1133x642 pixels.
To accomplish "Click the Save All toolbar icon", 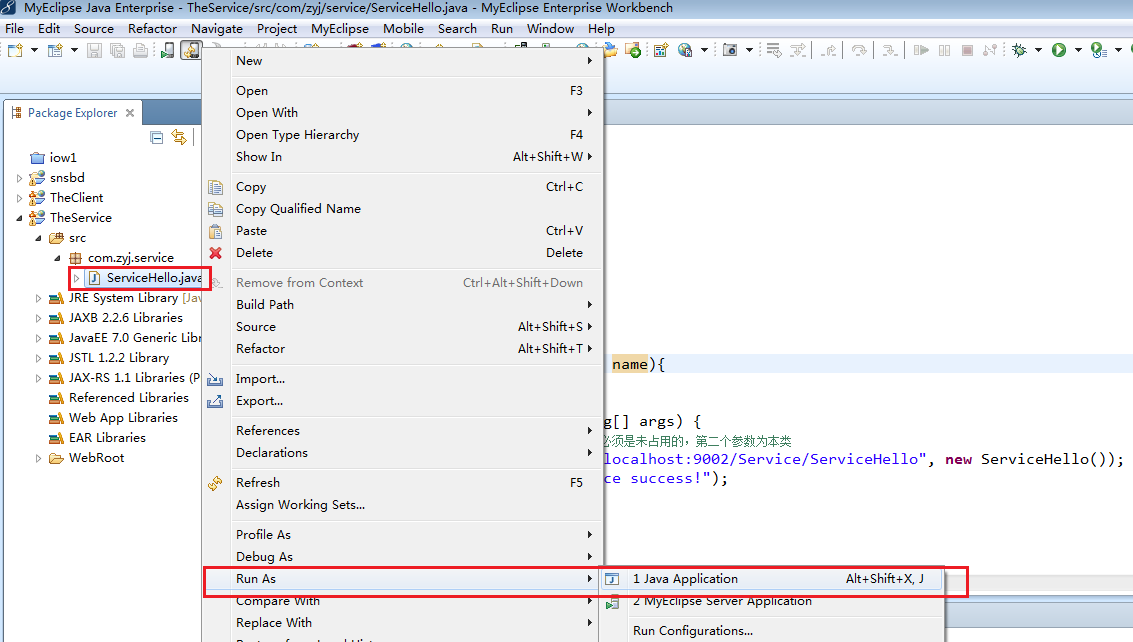I will coord(117,50).
